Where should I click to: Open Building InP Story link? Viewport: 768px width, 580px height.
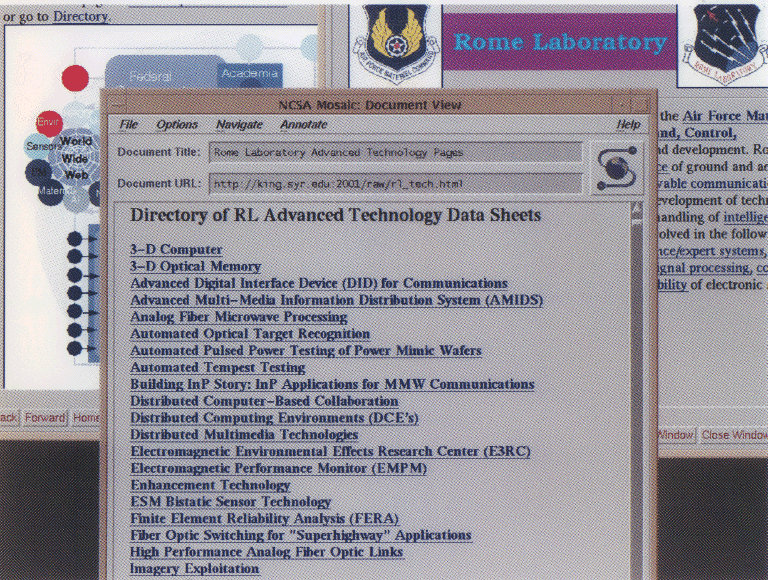tap(332, 384)
